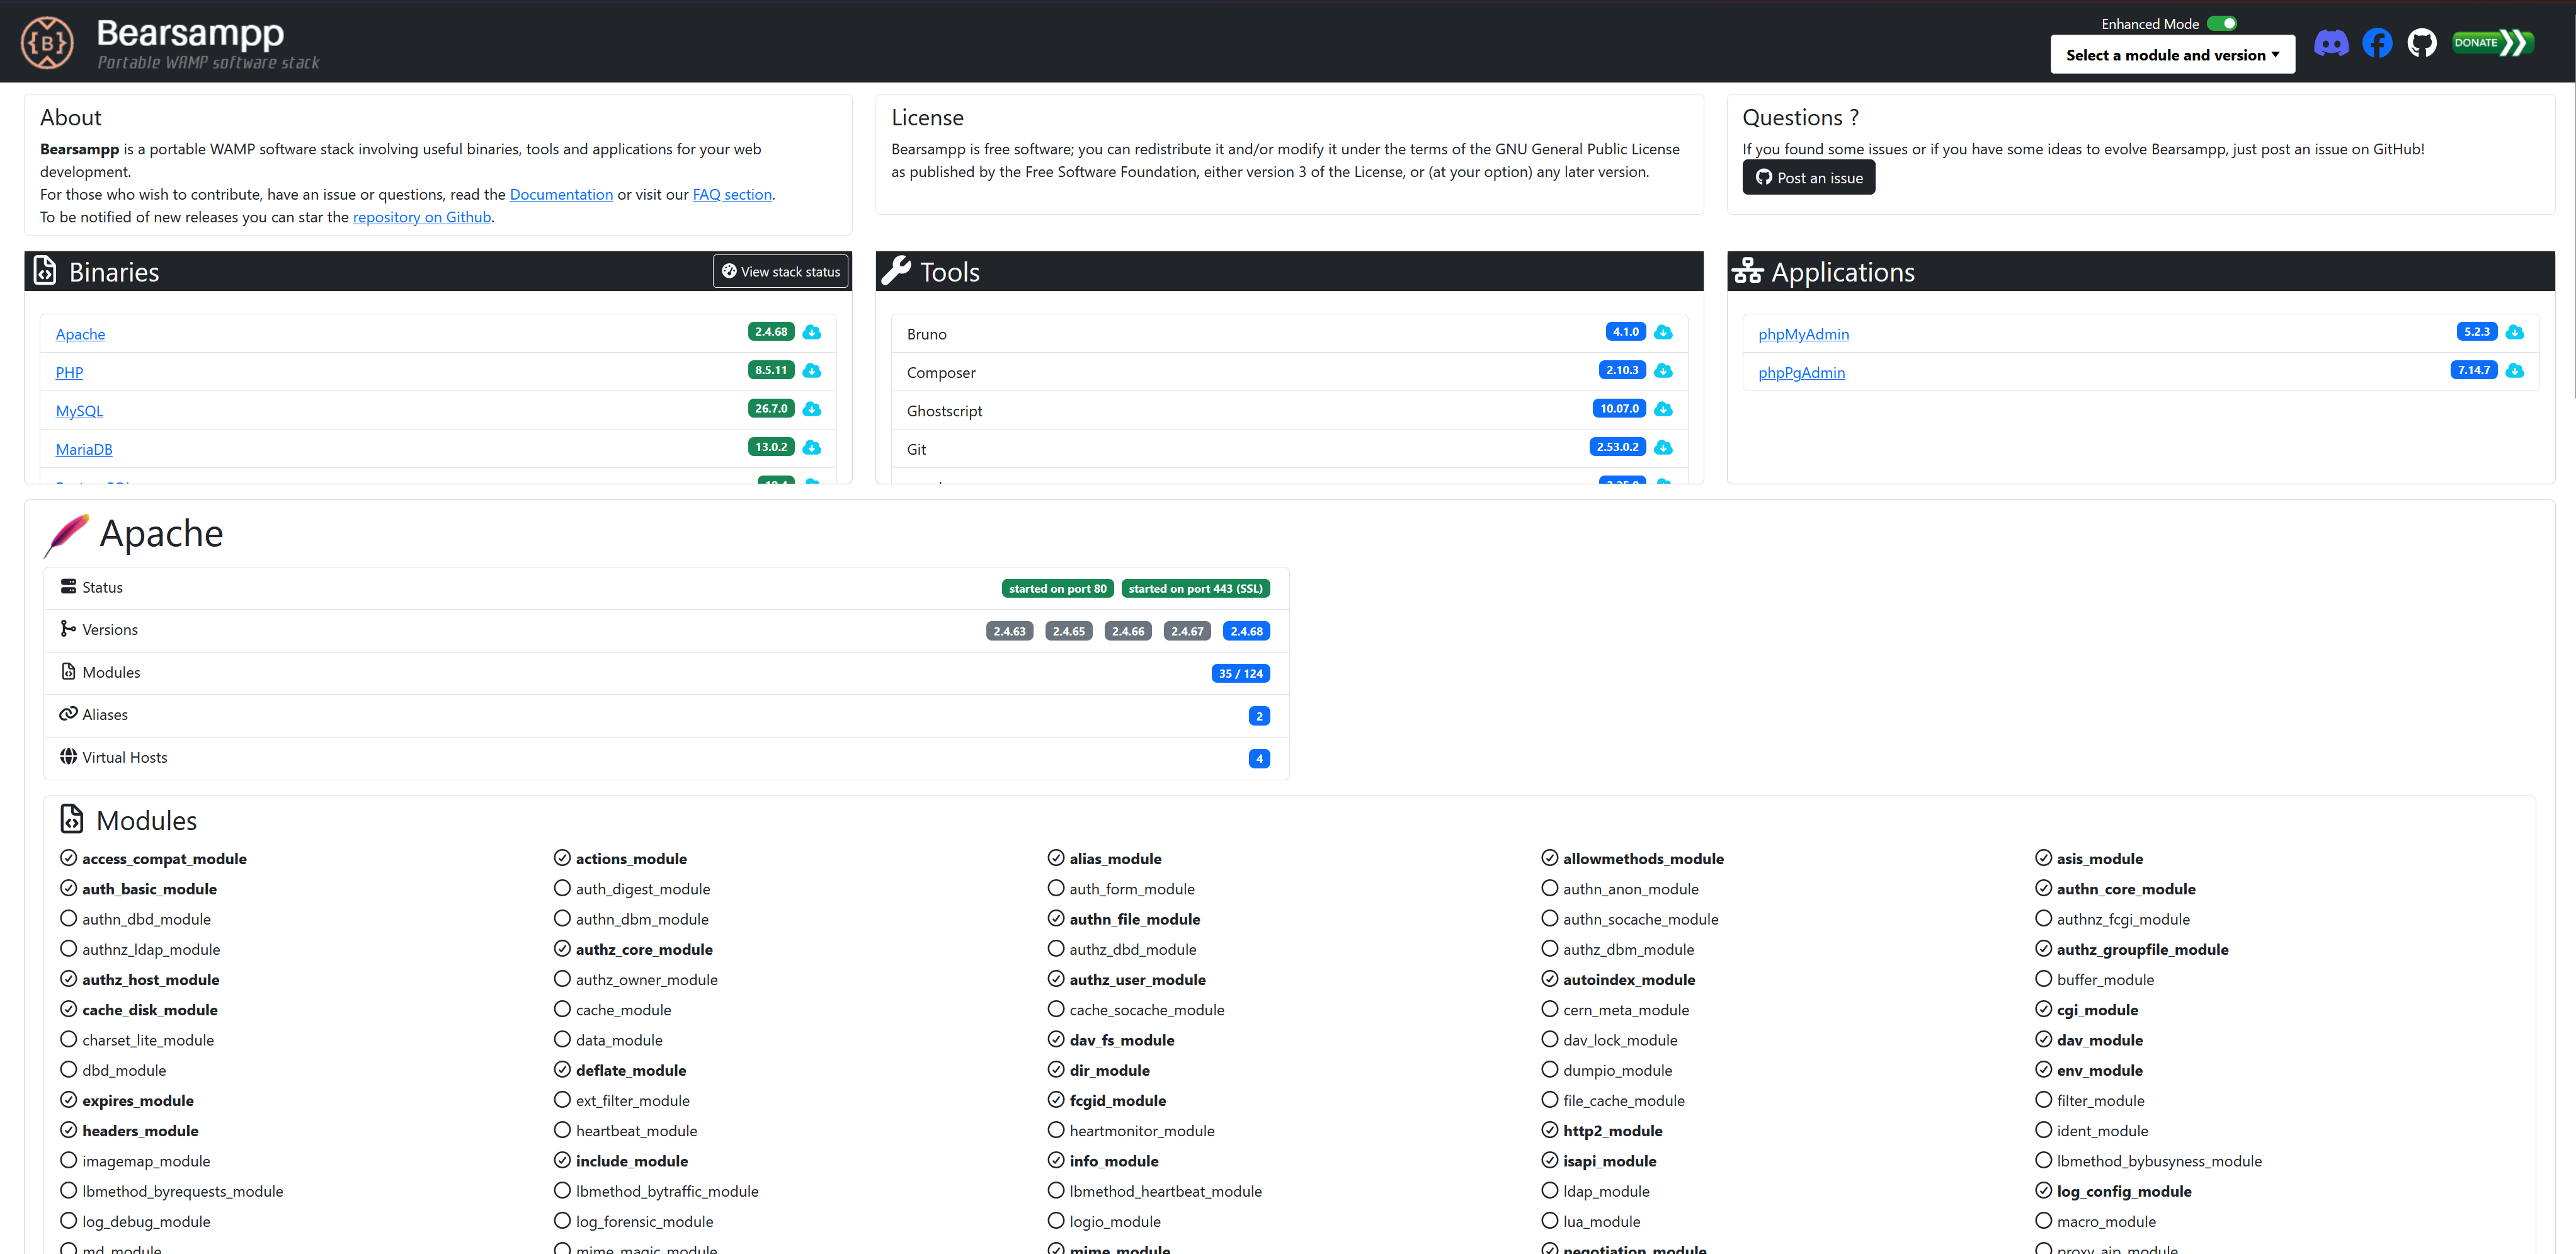
Task: Click started on port 443 (SSL) badge
Action: point(1195,588)
